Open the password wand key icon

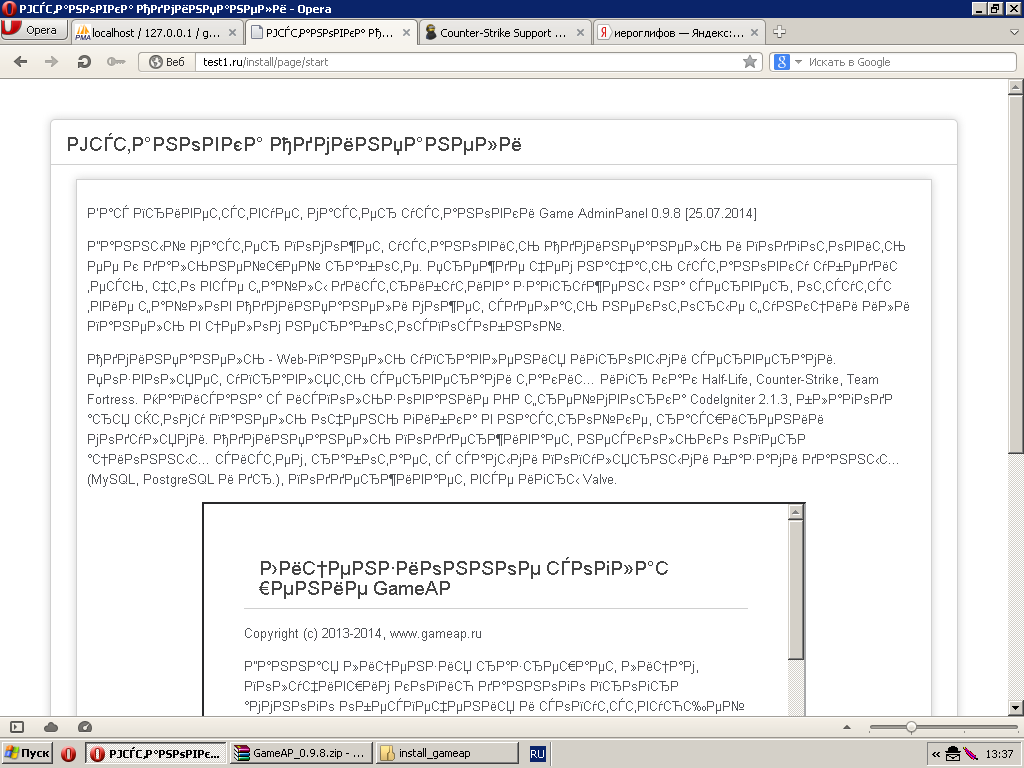116,62
